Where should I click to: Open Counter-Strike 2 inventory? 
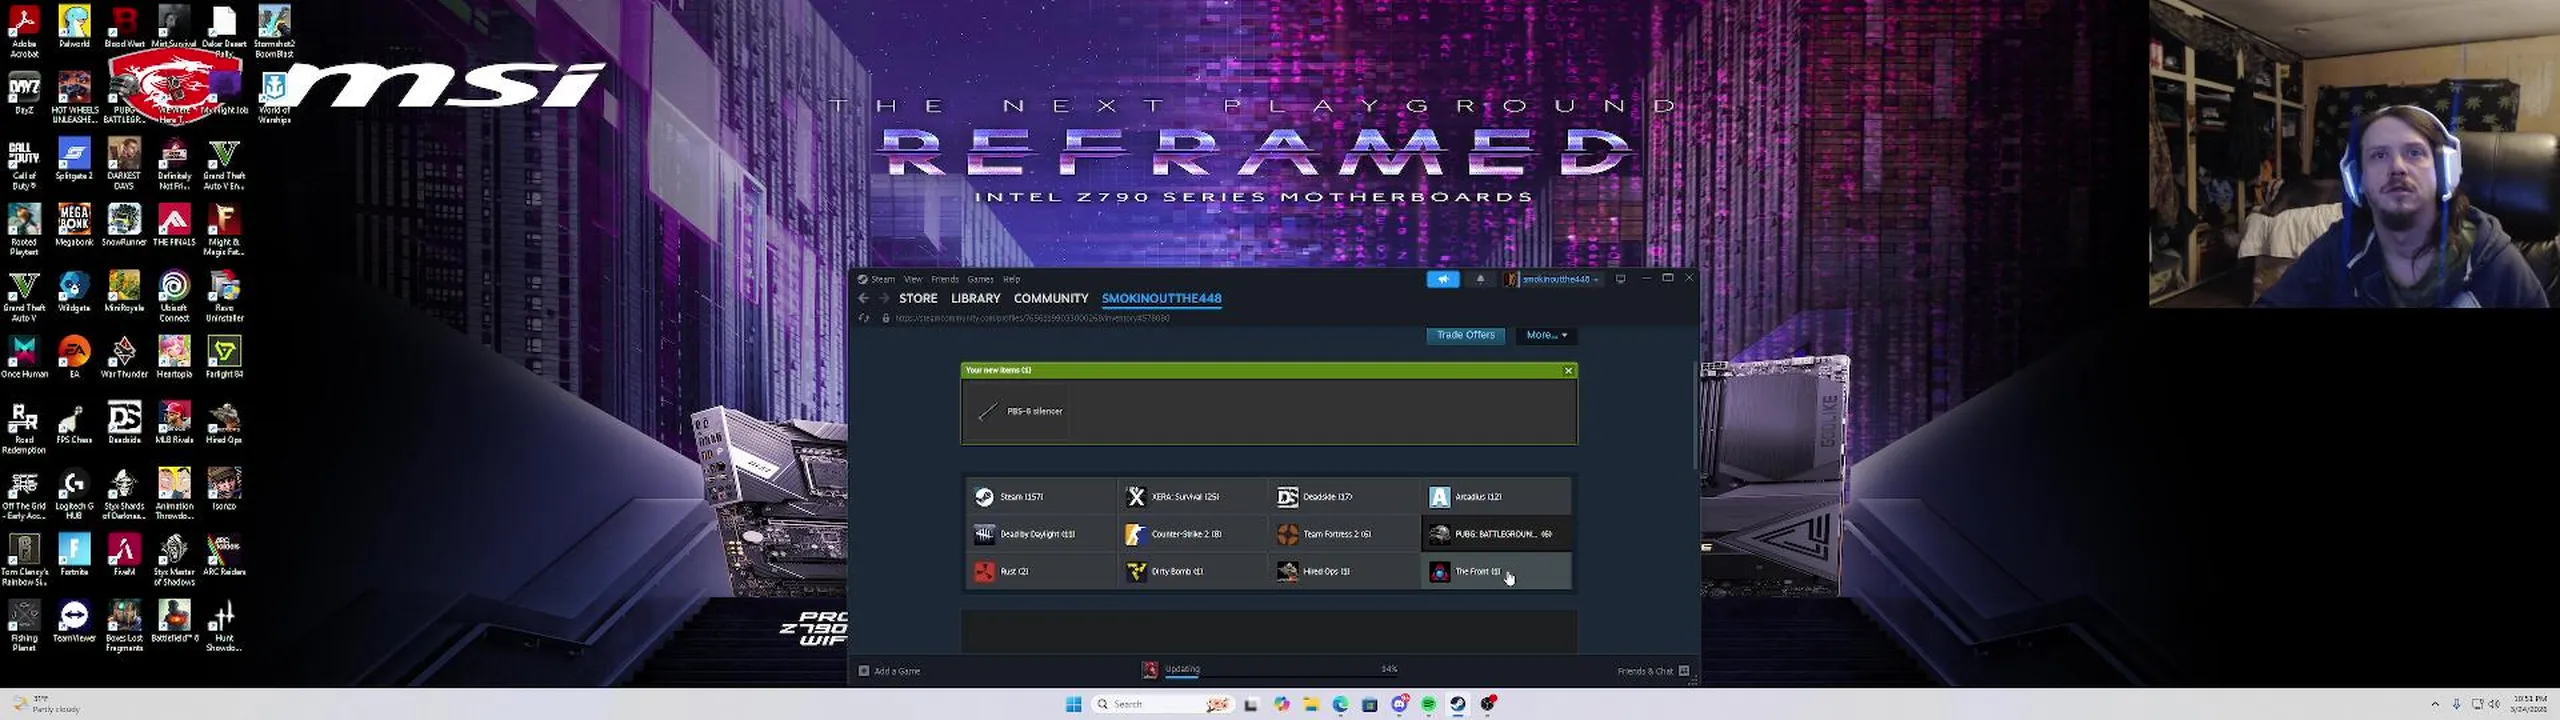coord(1192,534)
